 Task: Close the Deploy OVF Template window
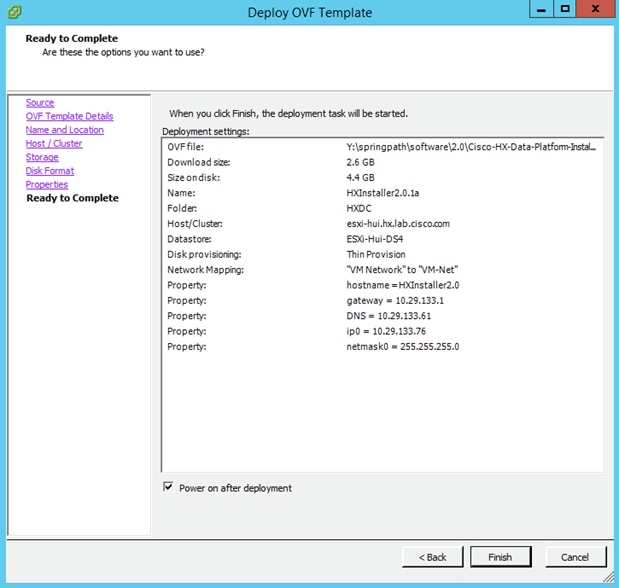click(x=596, y=9)
